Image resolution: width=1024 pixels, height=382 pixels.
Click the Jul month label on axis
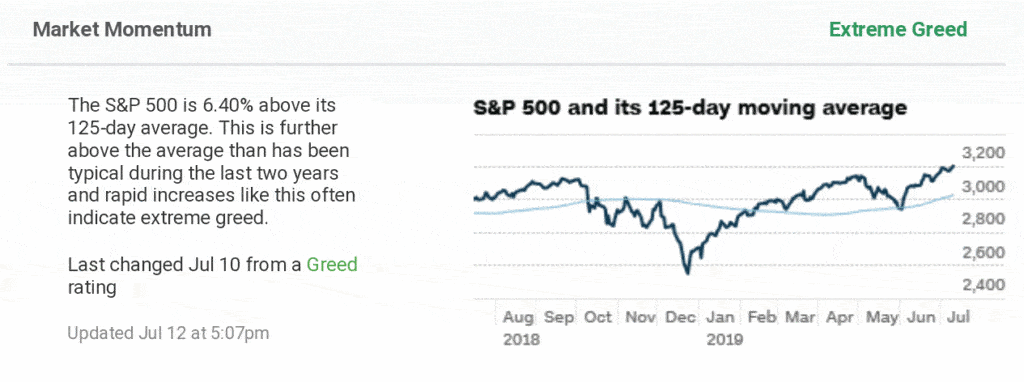959,318
